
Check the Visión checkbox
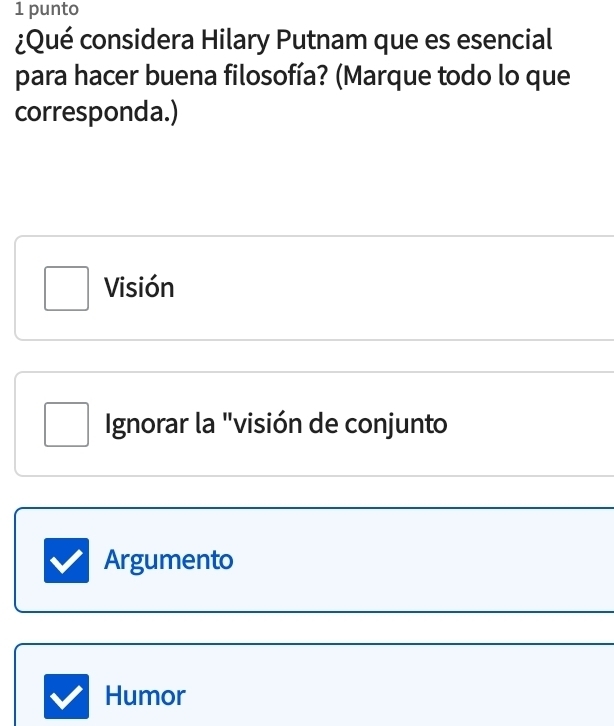65,288
